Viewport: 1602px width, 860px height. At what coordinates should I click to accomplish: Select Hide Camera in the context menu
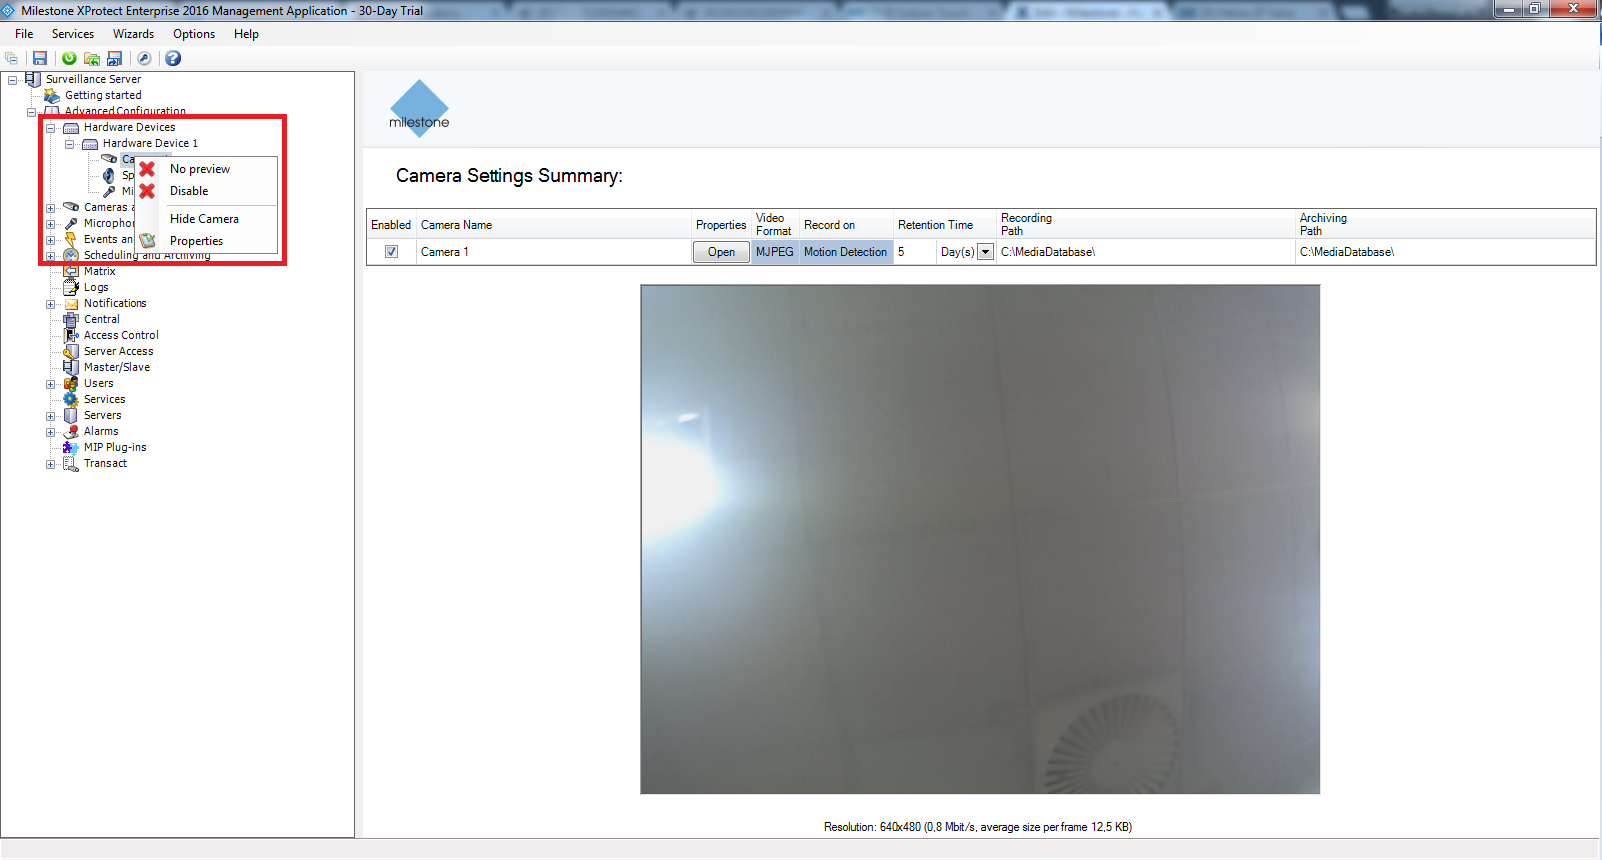(204, 219)
